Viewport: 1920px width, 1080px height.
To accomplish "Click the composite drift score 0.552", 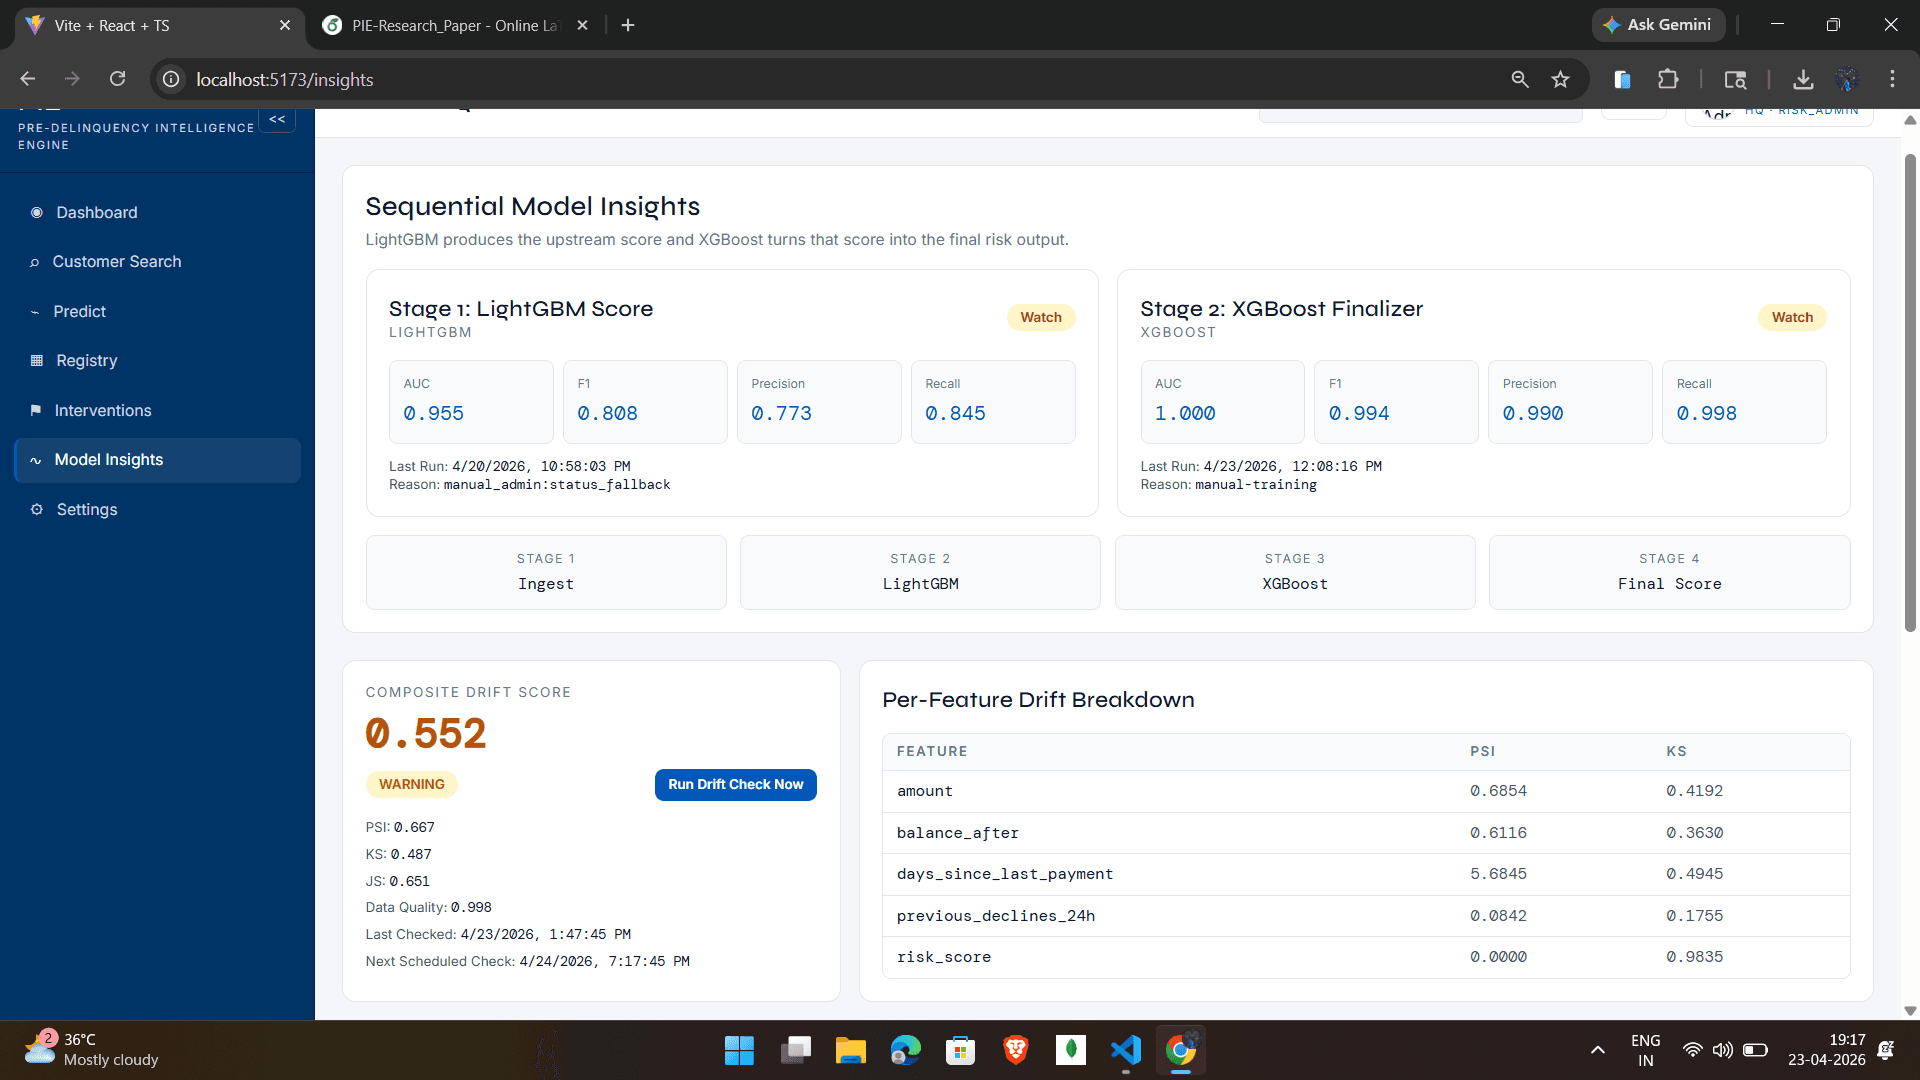I will (x=426, y=734).
